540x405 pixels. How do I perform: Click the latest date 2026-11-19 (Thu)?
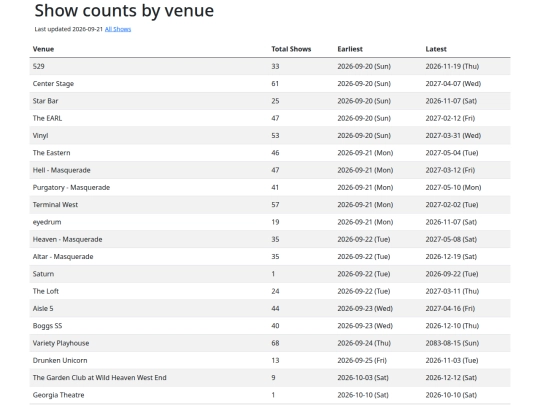point(452,66)
